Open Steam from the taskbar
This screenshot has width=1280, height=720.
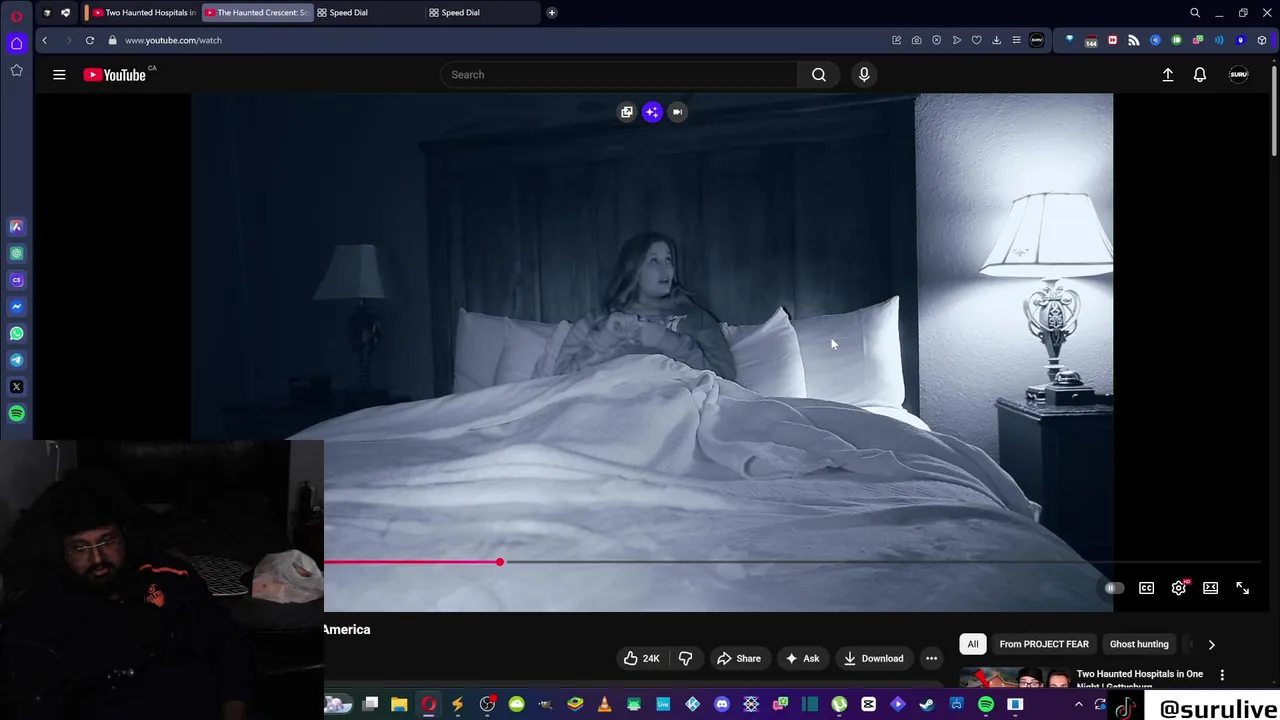927,705
